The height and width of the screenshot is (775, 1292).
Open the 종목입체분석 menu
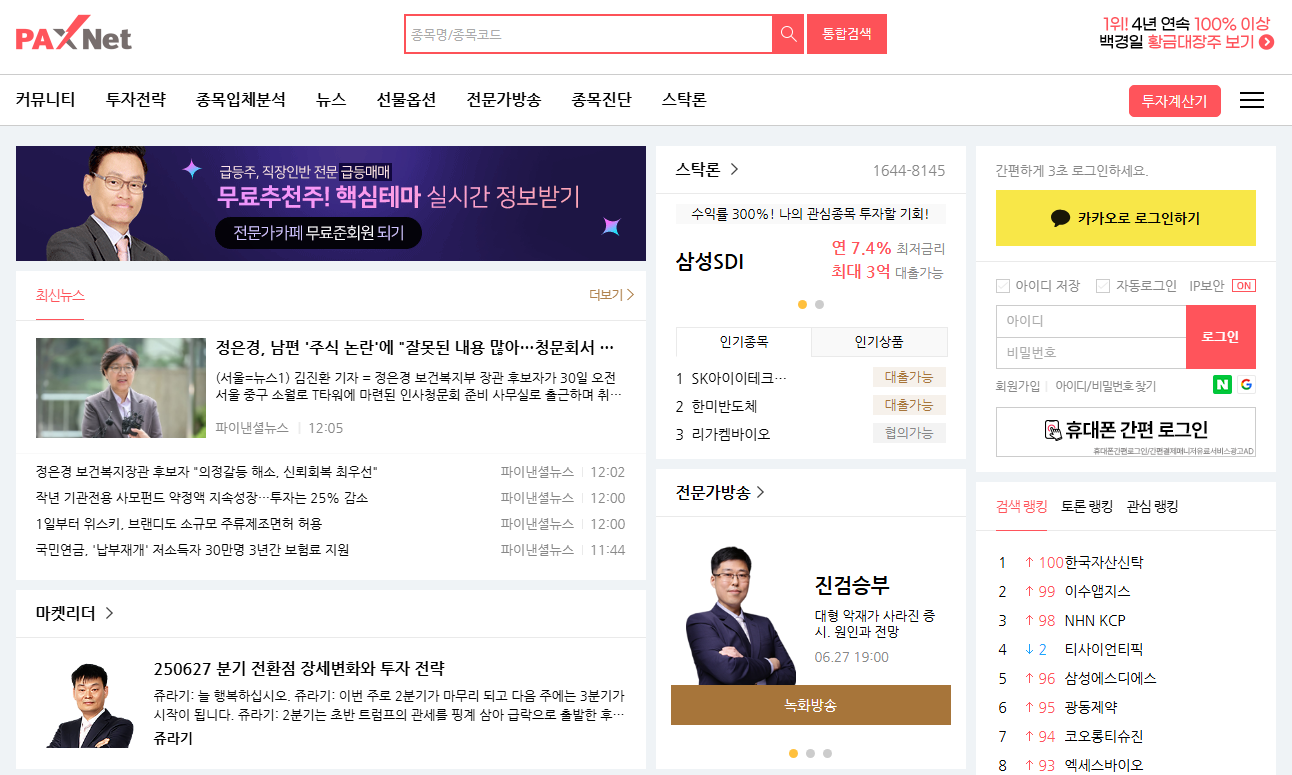click(x=241, y=100)
